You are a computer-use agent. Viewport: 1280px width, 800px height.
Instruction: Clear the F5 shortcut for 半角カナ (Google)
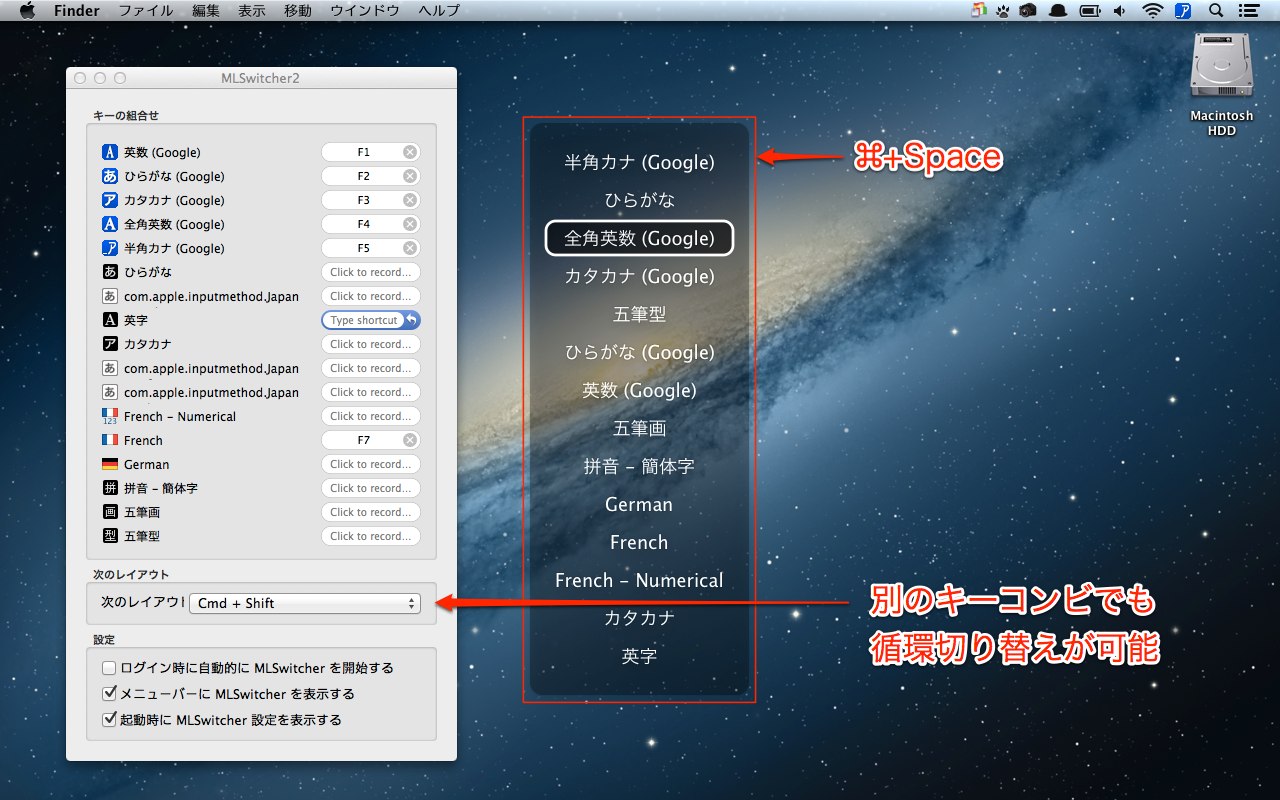click(x=410, y=248)
